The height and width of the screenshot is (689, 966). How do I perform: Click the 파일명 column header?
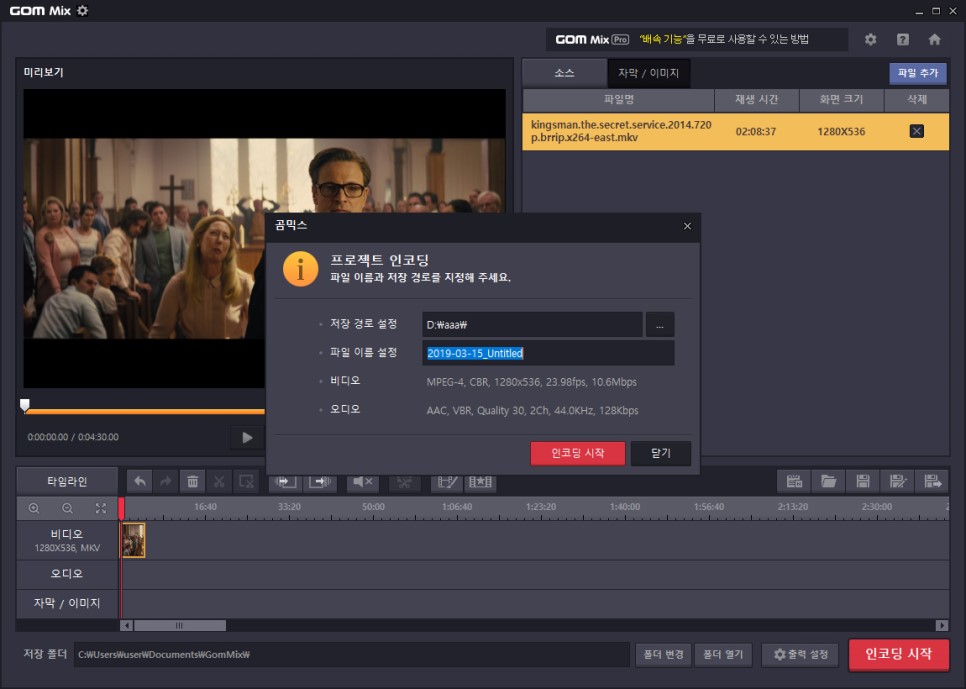click(x=619, y=100)
